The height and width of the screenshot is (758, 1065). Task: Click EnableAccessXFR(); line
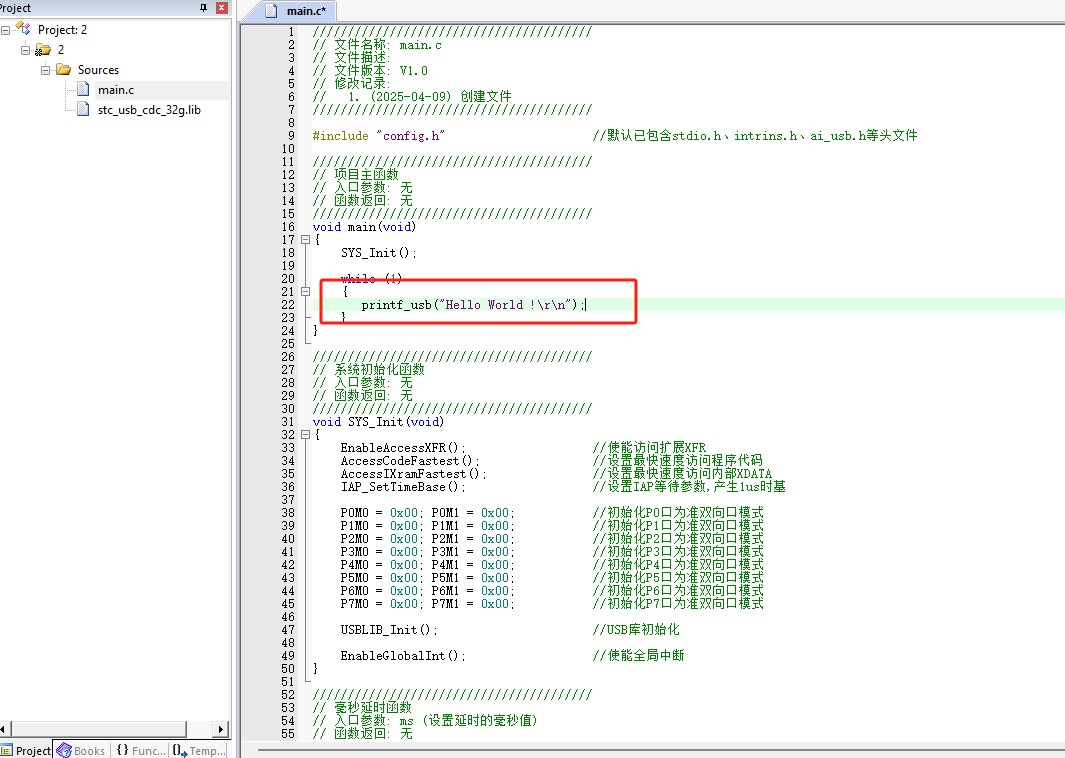coord(403,448)
